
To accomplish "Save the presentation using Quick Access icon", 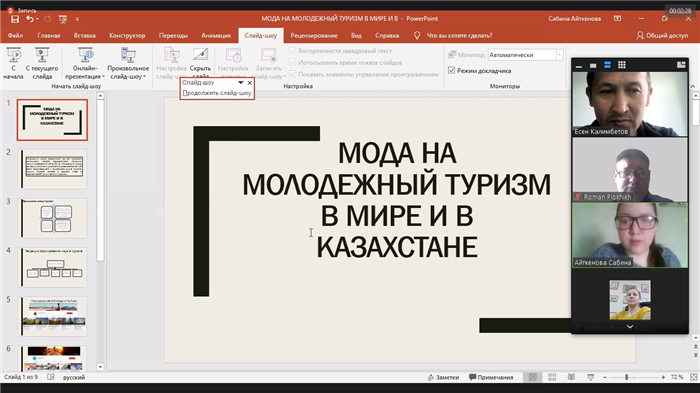I will pyautogui.click(x=15, y=19).
